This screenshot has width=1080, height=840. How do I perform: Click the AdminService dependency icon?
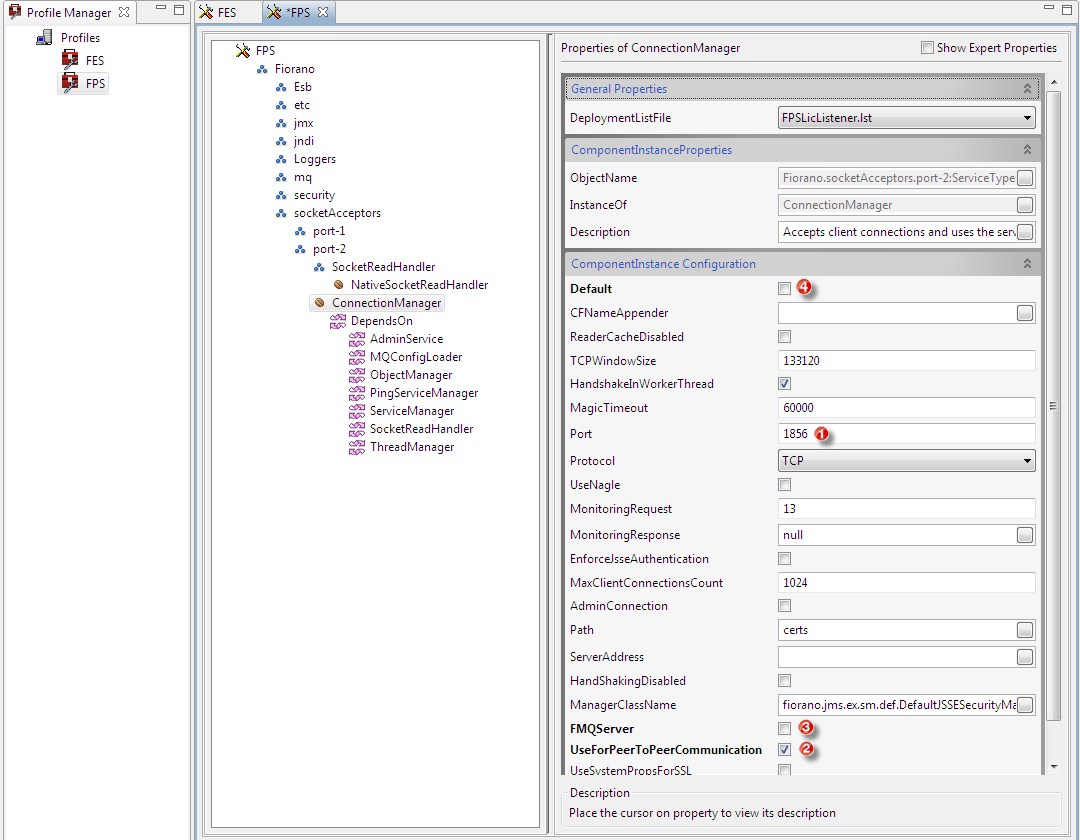click(357, 339)
